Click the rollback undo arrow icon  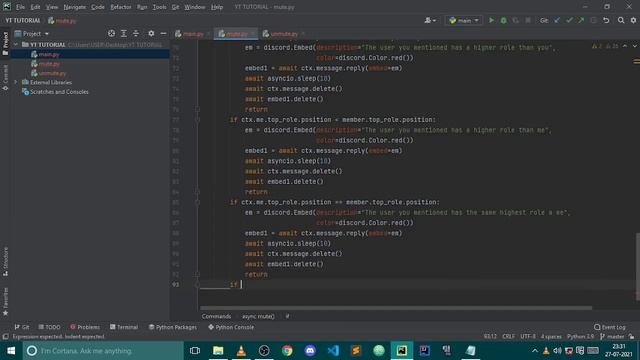click(x=606, y=20)
